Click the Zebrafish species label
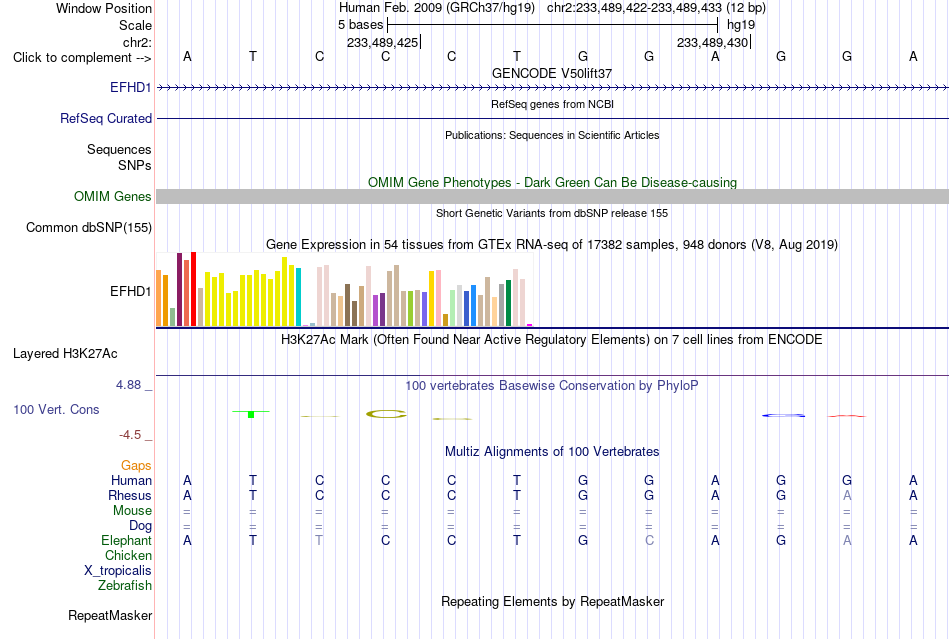Viewport: 950px width, 639px height. coord(125,586)
